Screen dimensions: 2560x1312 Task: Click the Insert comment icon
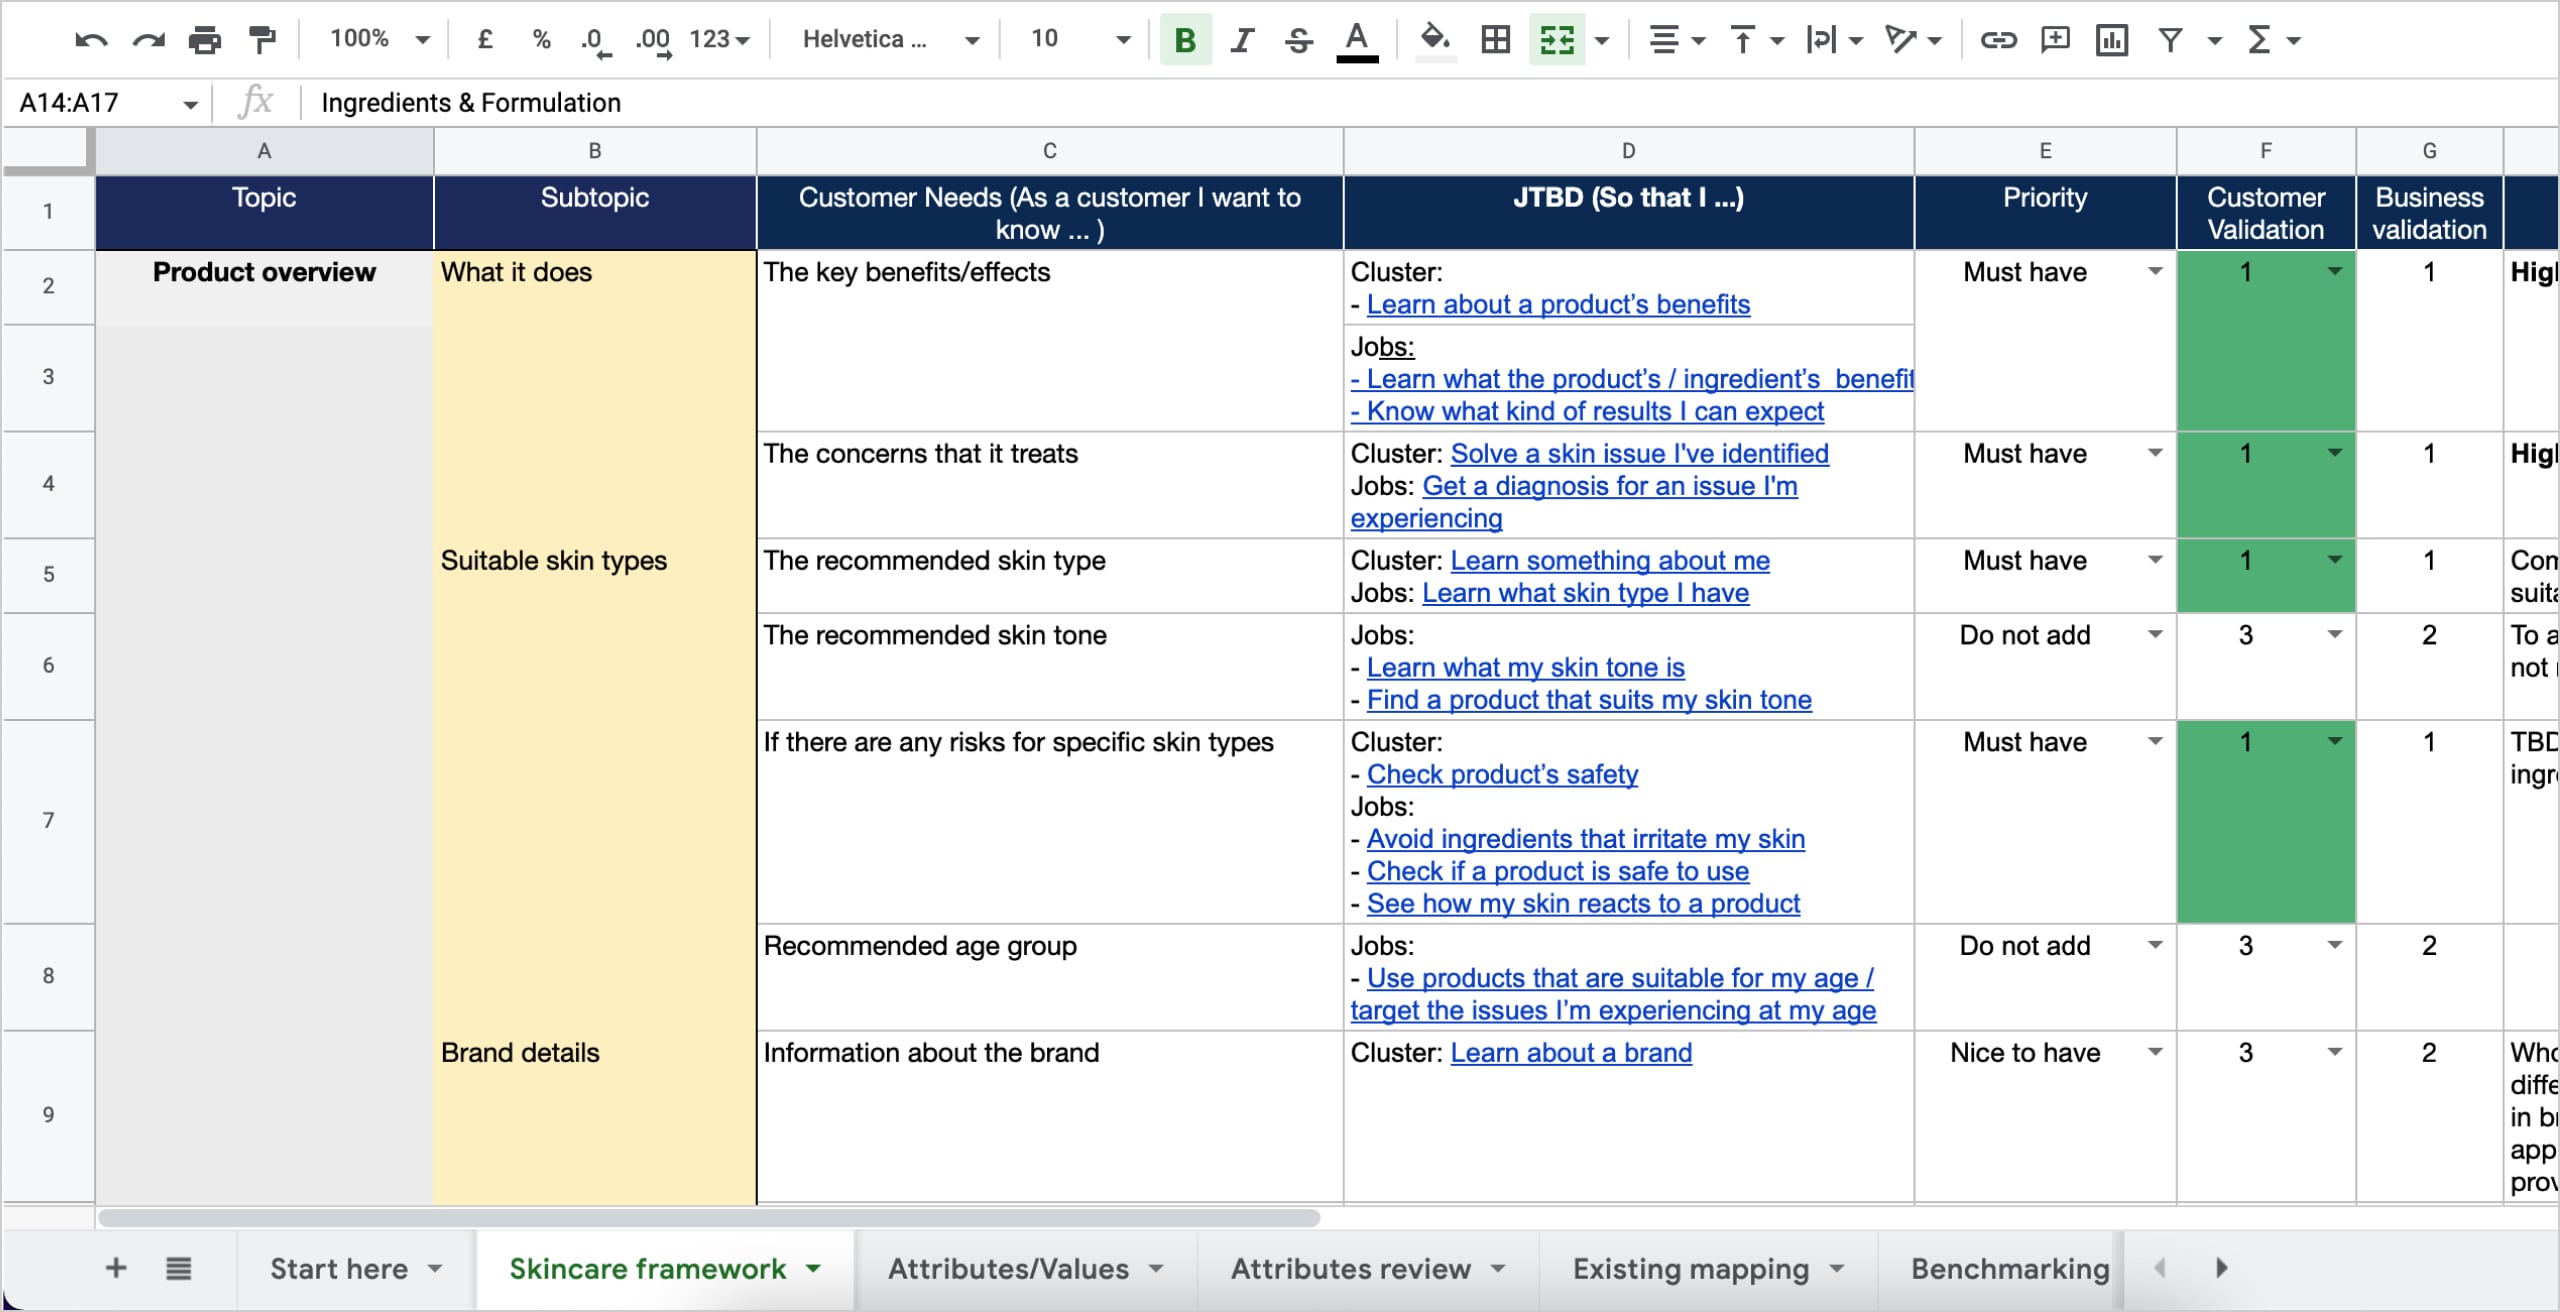[2054, 40]
